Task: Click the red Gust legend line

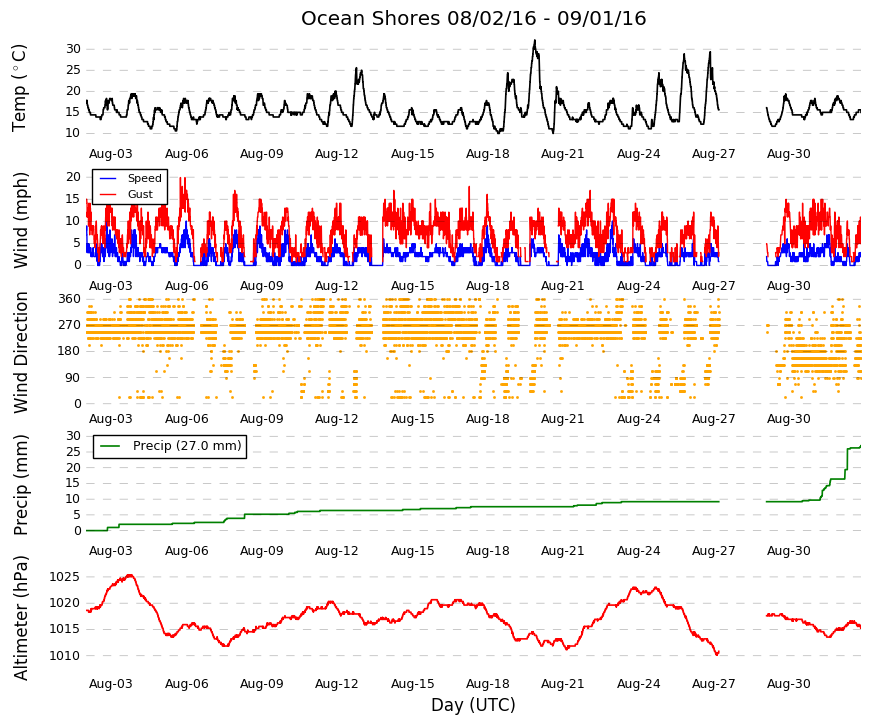Action: click(108, 194)
